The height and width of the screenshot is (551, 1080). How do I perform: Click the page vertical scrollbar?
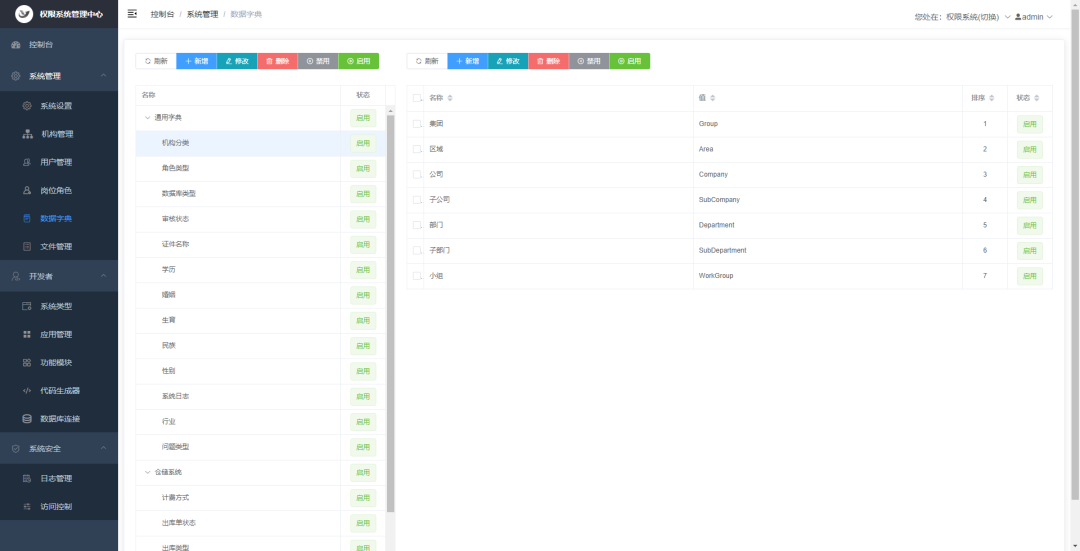point(1076,255)
